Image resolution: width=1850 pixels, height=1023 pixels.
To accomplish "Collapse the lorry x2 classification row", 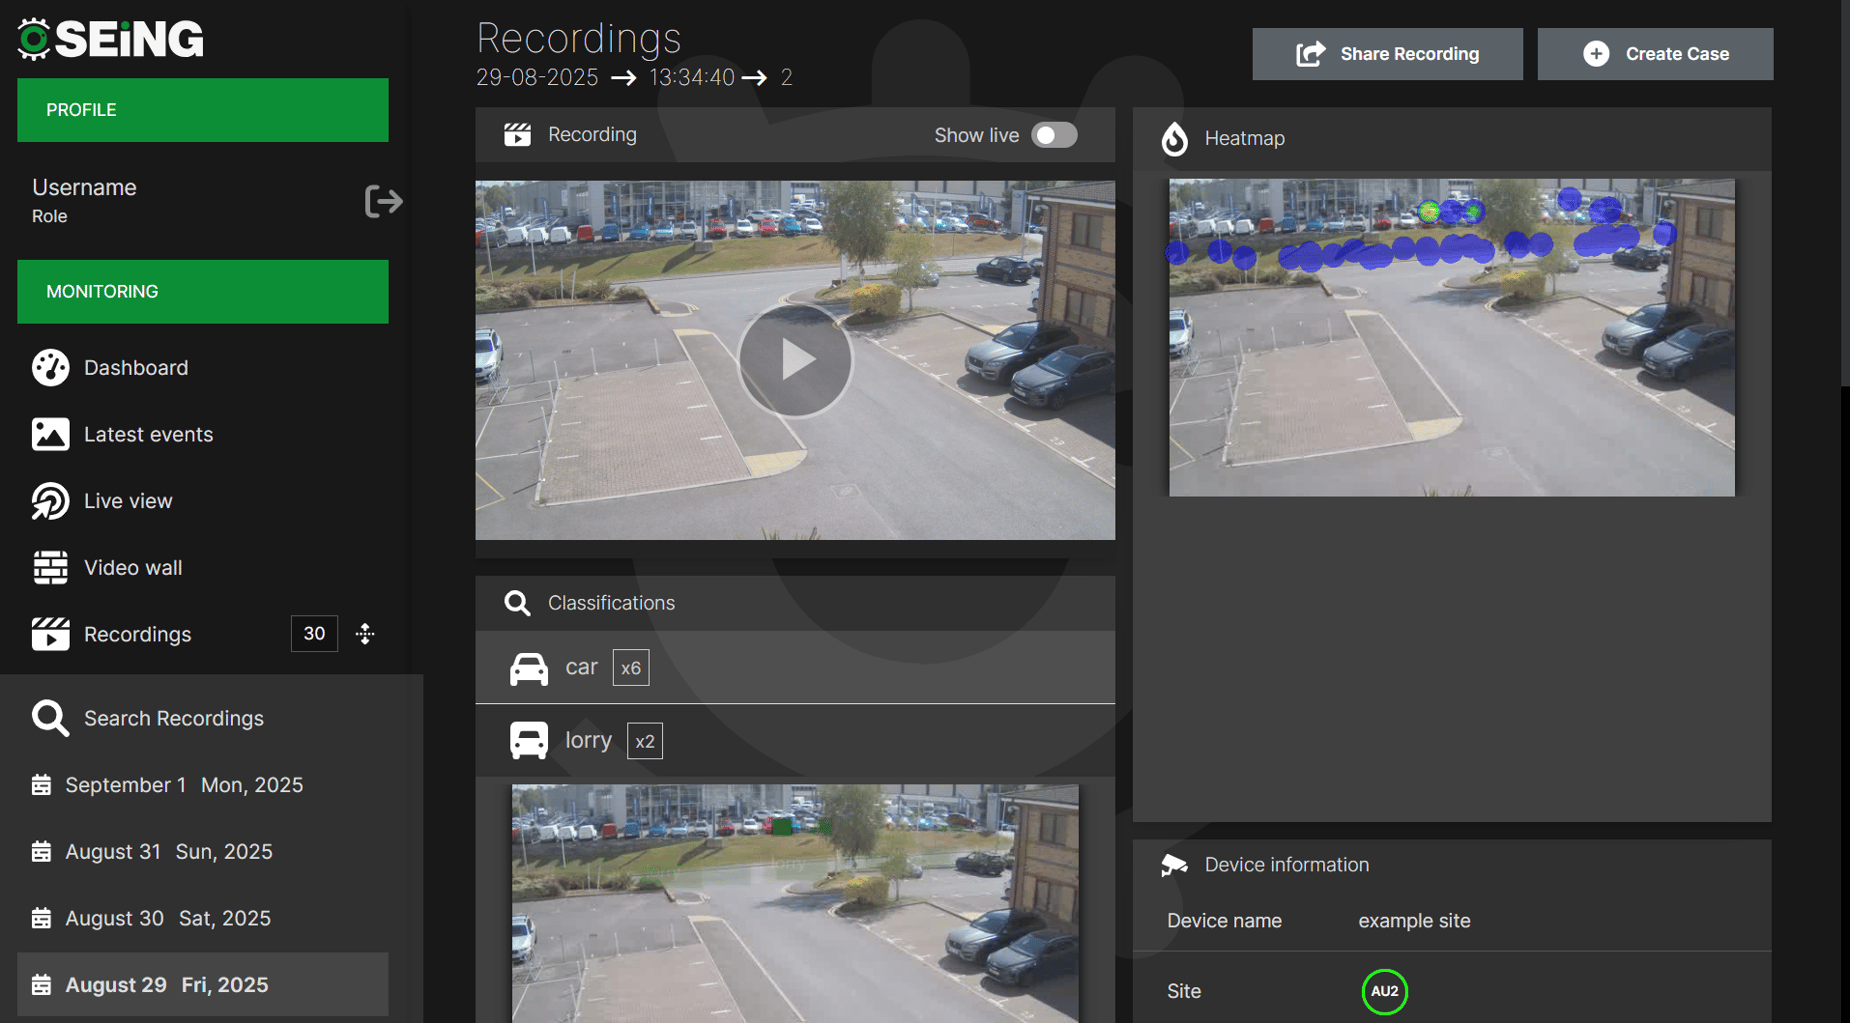I will tap(795, 740).
